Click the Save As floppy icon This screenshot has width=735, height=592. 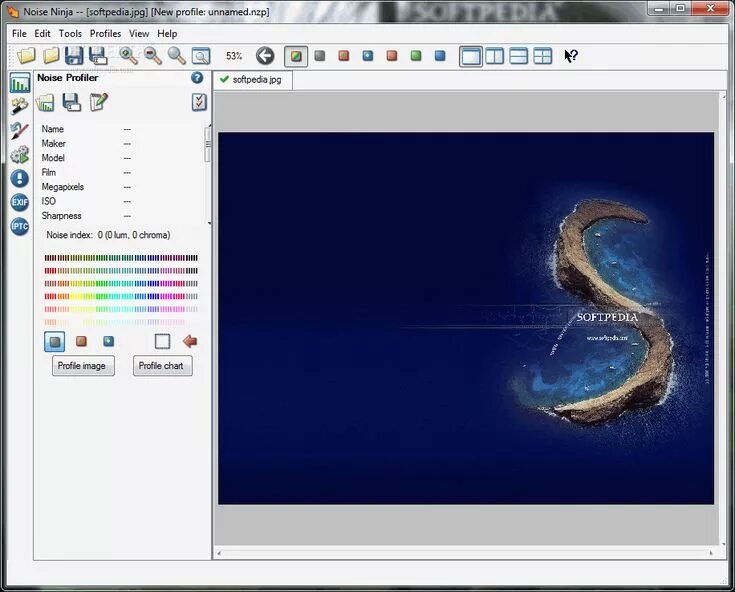(x=98, y=56)
